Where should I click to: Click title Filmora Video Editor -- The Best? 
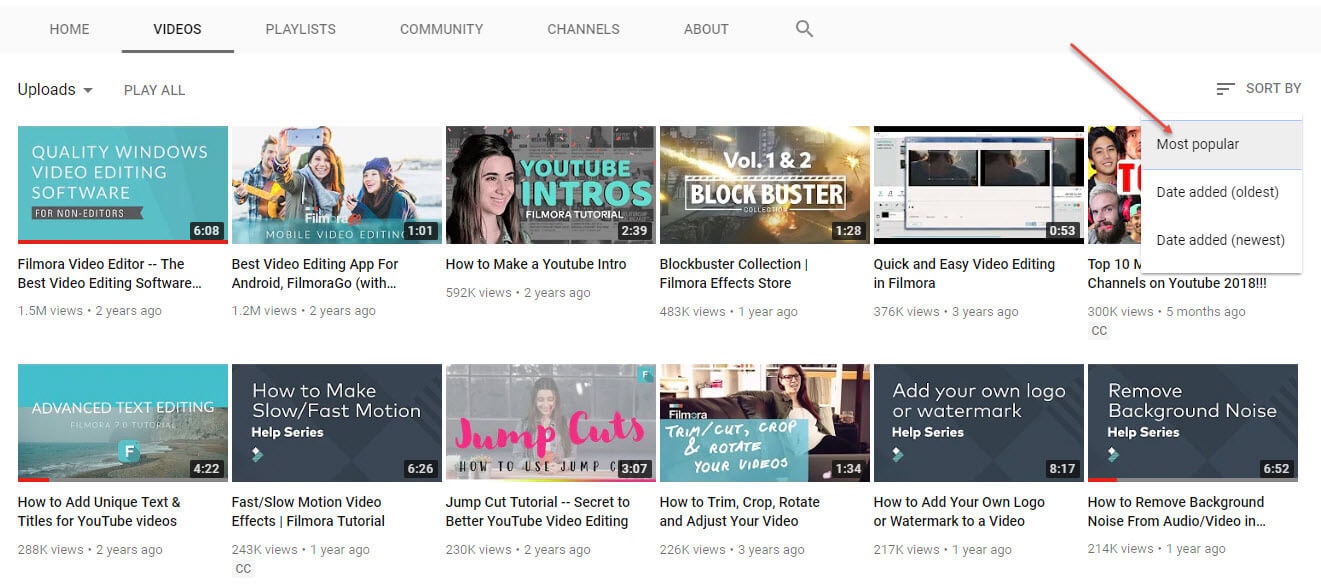pos(110,274)
